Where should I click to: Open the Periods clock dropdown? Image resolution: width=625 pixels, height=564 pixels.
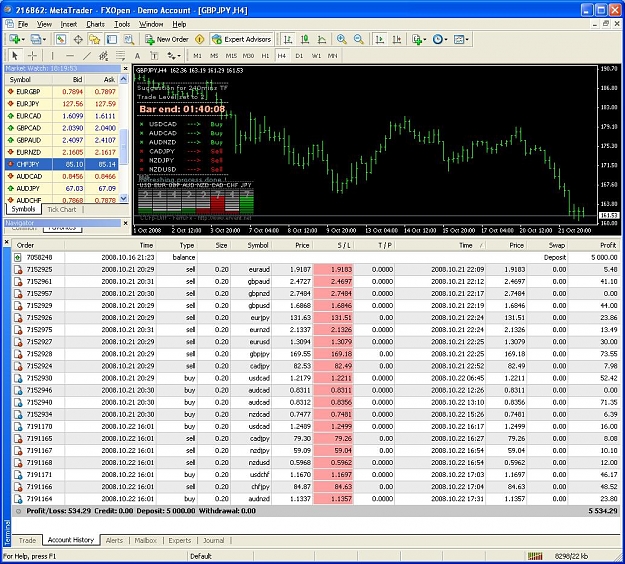click(440, 39)
